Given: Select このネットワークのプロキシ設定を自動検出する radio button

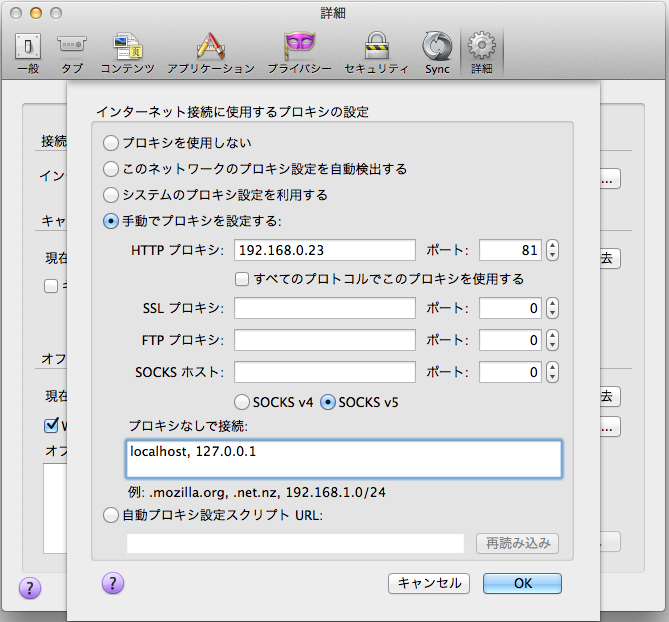Looking at the screenshot, I should (x=111, y=169).
